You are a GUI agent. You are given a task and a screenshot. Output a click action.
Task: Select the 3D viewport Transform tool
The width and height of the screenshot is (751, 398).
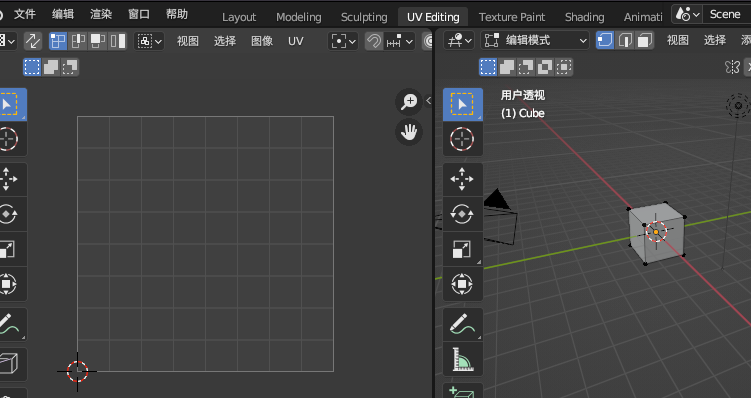463,284
